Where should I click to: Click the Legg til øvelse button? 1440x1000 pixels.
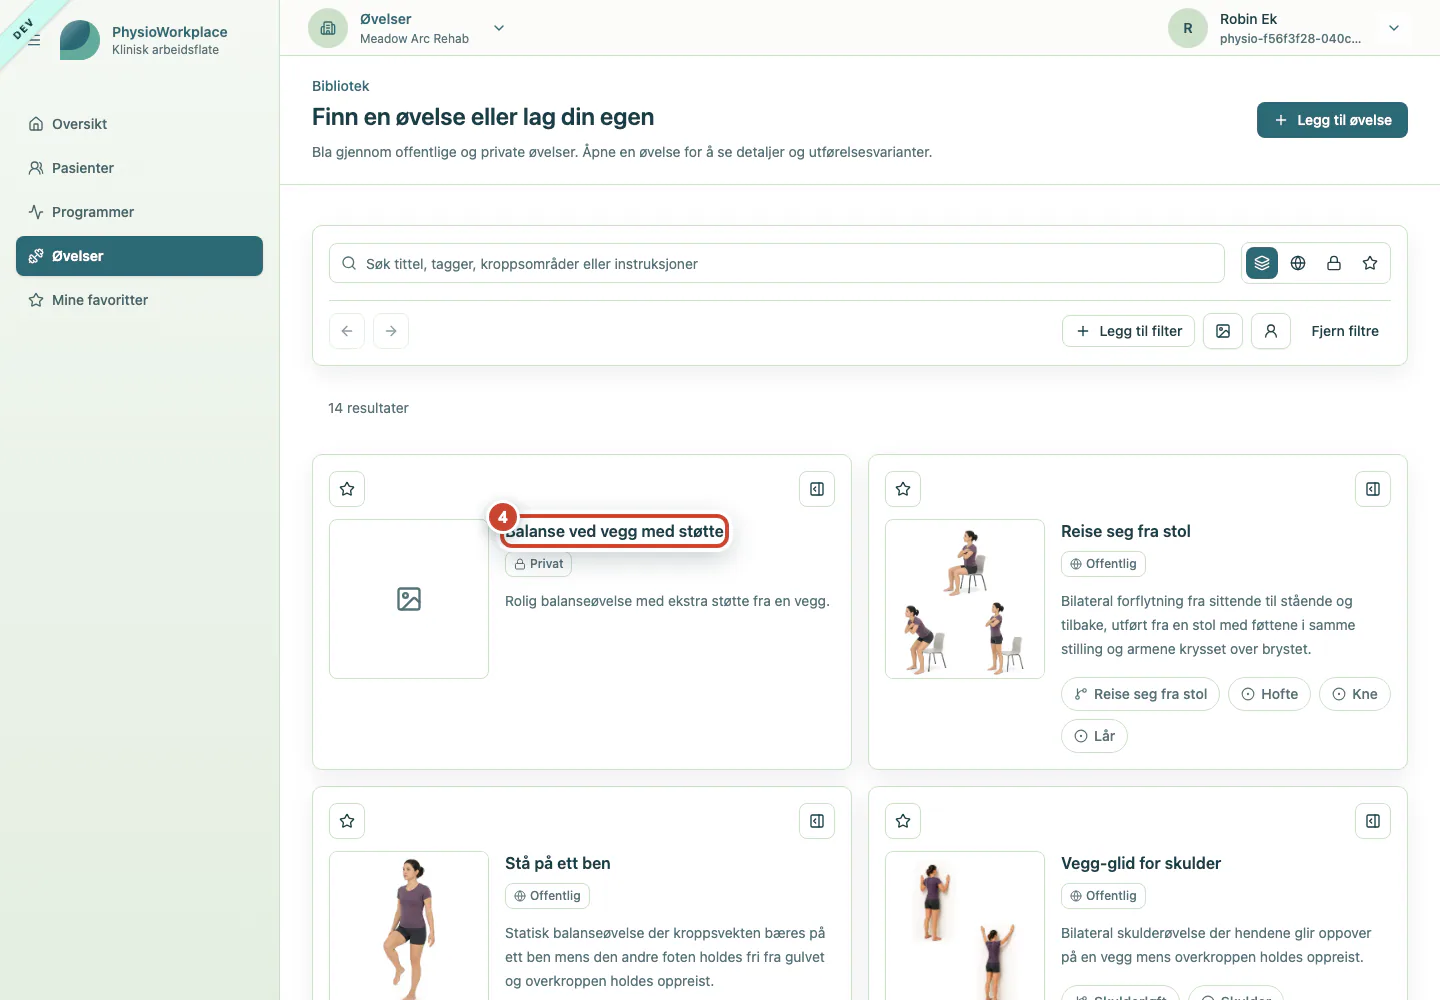click(x=1332, y=120)
